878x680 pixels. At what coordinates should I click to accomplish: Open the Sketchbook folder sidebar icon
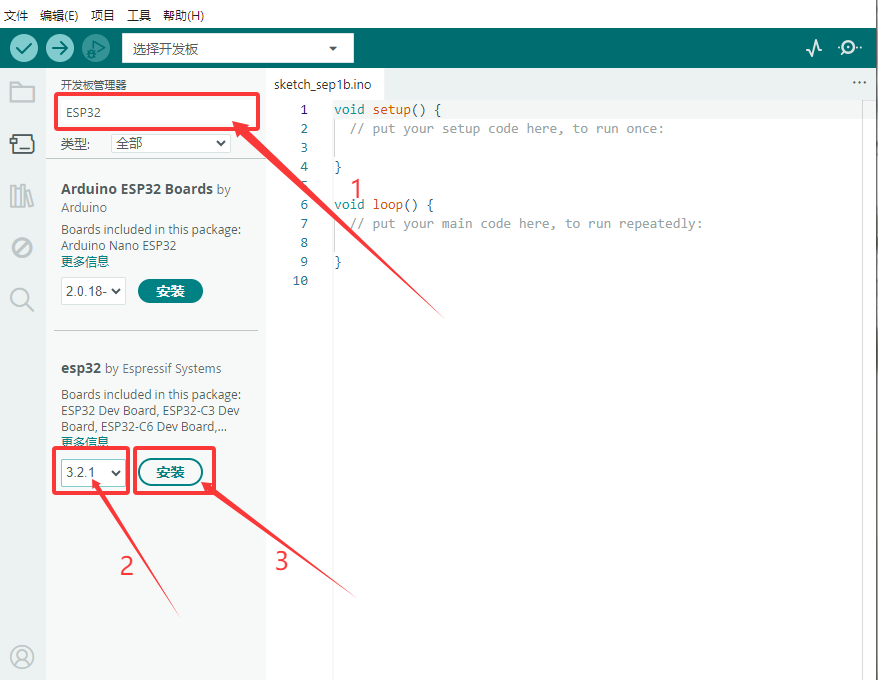22,92
